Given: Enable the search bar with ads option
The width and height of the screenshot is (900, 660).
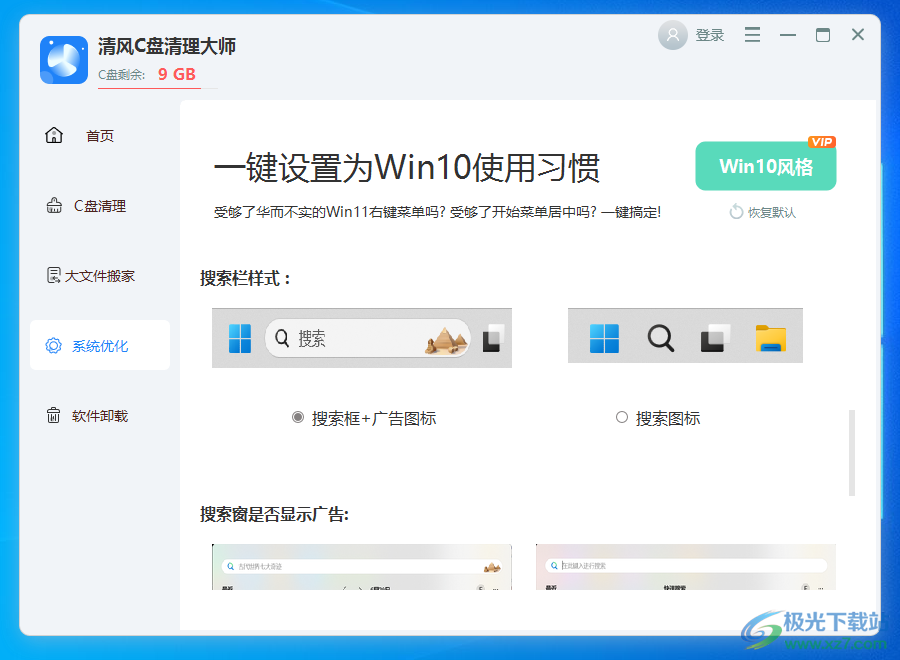Looking at the screenshot, I should coord(296,418).
